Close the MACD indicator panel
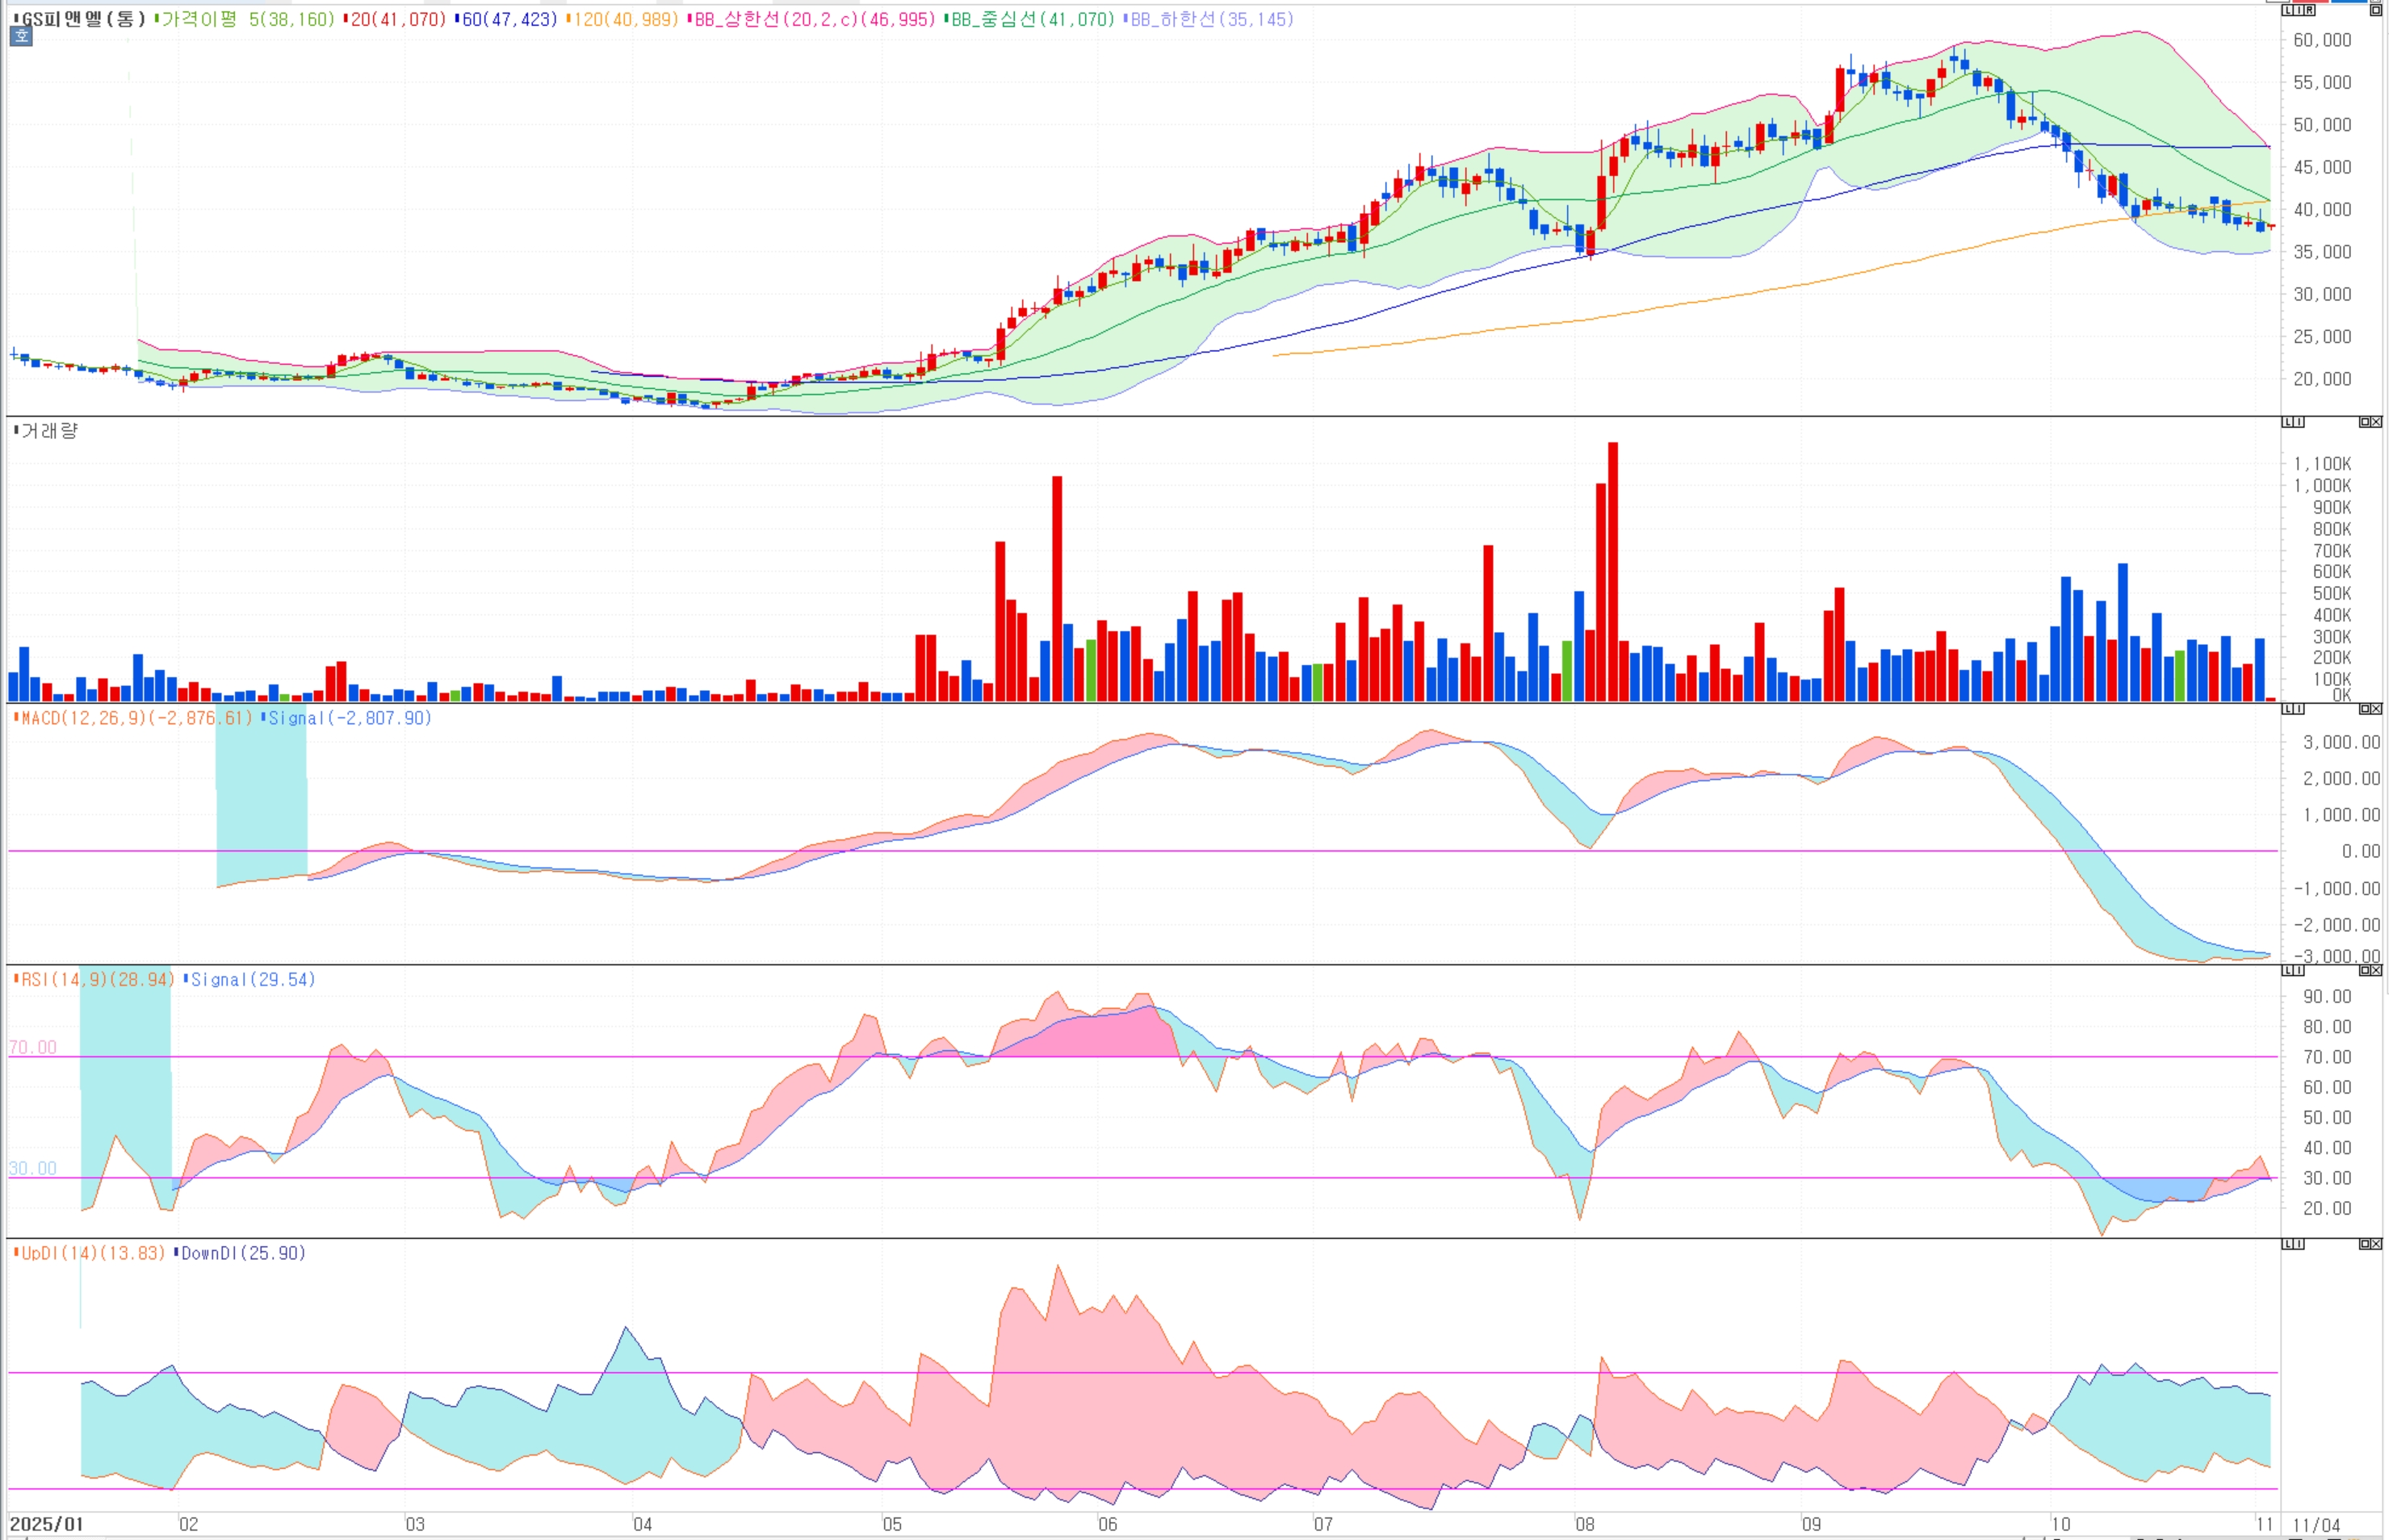Image resolution: width=2389 pixels, height=1540 pixels. 2377,709
